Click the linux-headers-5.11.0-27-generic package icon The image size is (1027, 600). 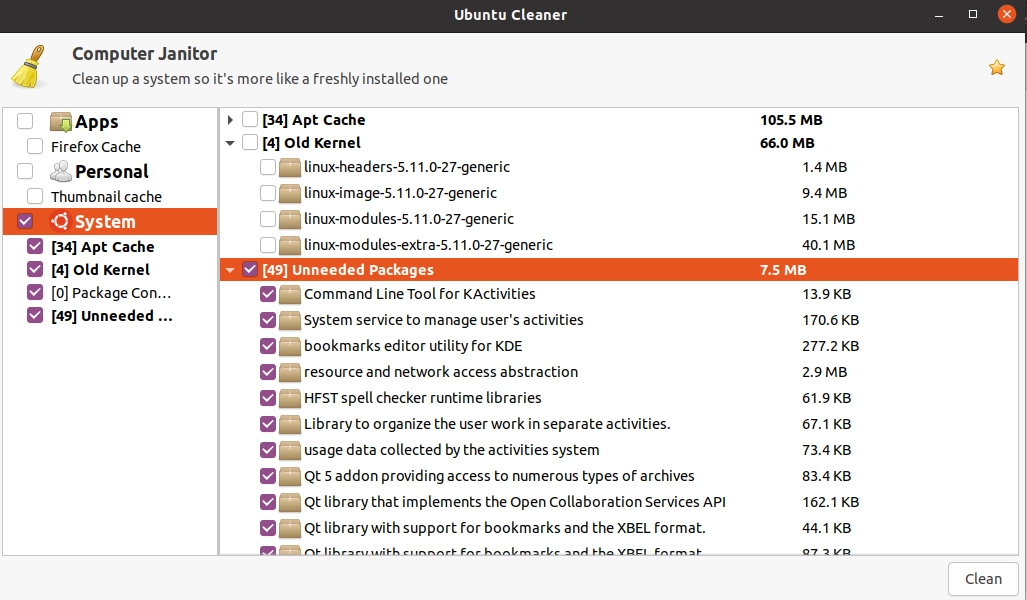pos(290,167)
